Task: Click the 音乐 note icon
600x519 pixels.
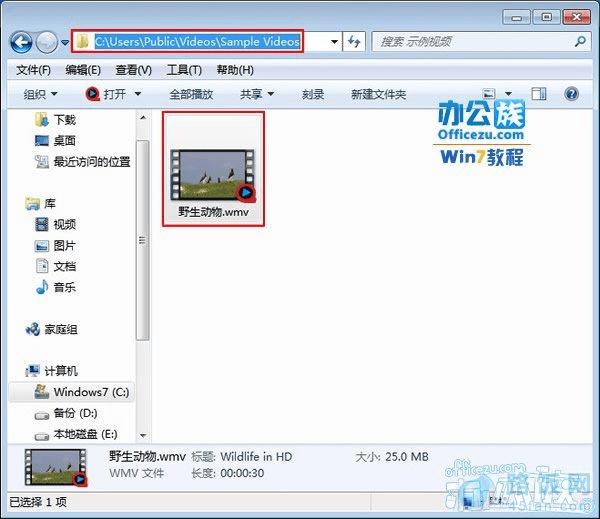Action: point(42,287)
